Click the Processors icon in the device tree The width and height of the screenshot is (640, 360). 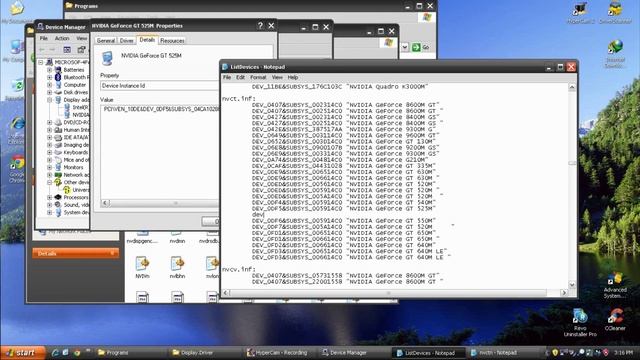(x=58, y=197)
